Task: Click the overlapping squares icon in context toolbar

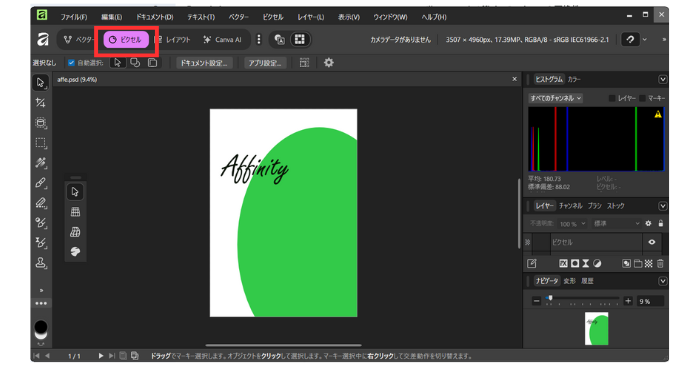Action: 135,63
